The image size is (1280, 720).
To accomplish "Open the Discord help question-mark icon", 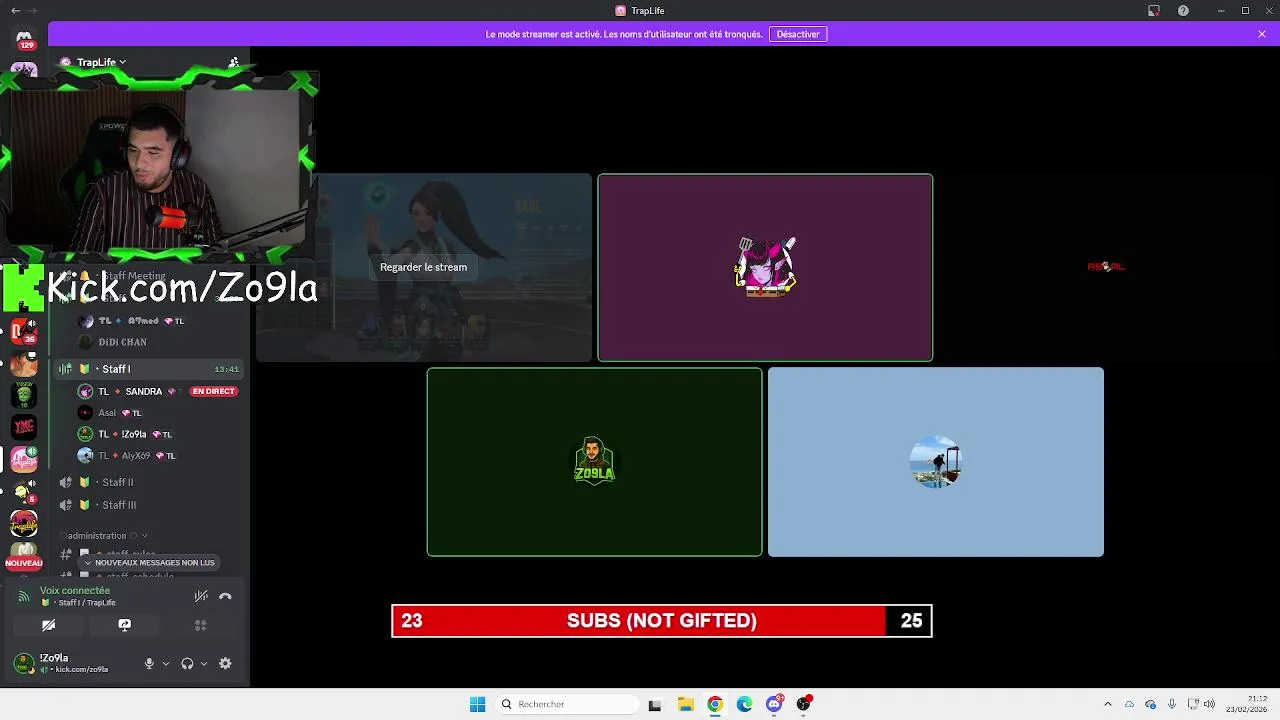I will click(1183, 10).
